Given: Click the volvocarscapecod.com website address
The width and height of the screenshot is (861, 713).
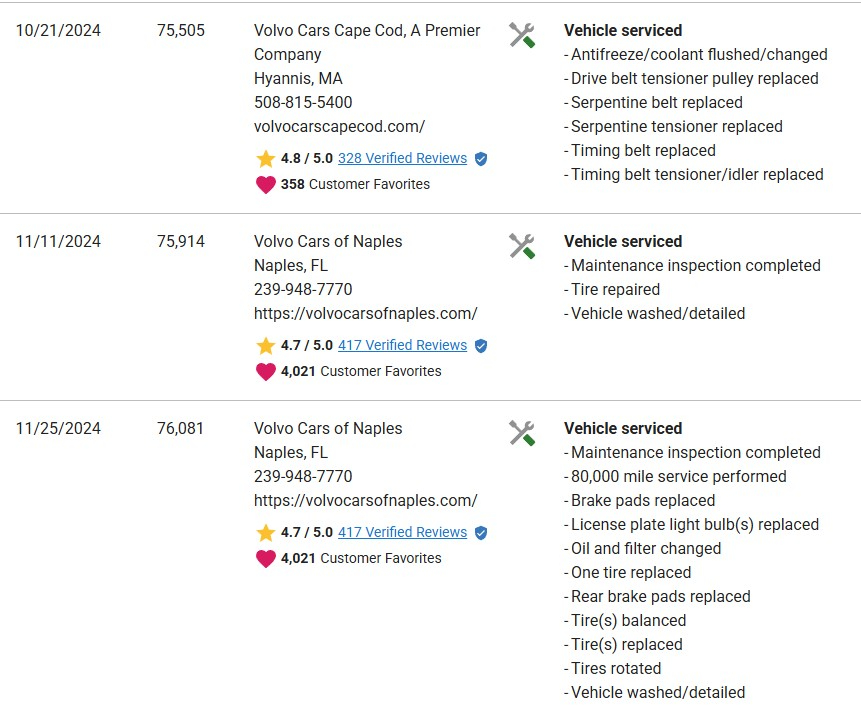Looking at the screenshot, I should click(339, 126).
